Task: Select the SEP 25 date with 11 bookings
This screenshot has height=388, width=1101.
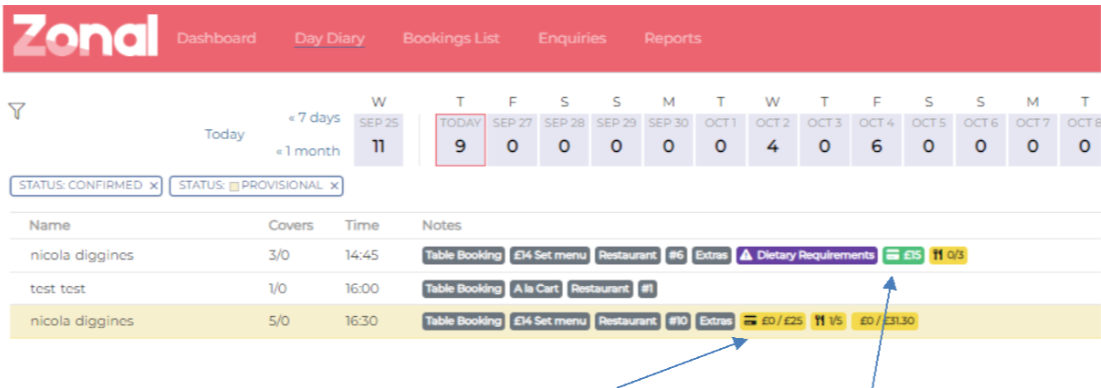Action: (378, 140)
